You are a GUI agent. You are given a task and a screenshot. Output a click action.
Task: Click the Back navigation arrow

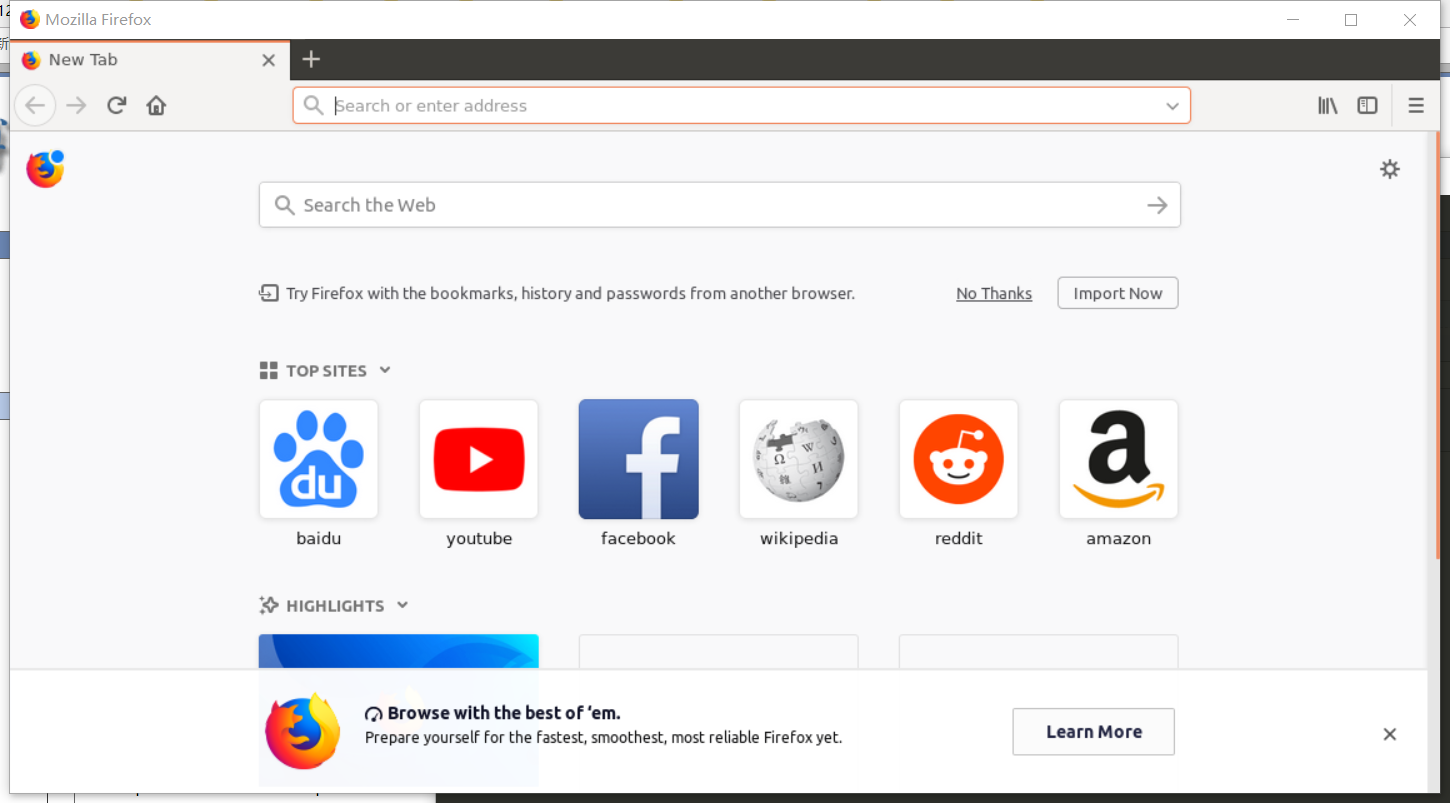tap(35, 105)
